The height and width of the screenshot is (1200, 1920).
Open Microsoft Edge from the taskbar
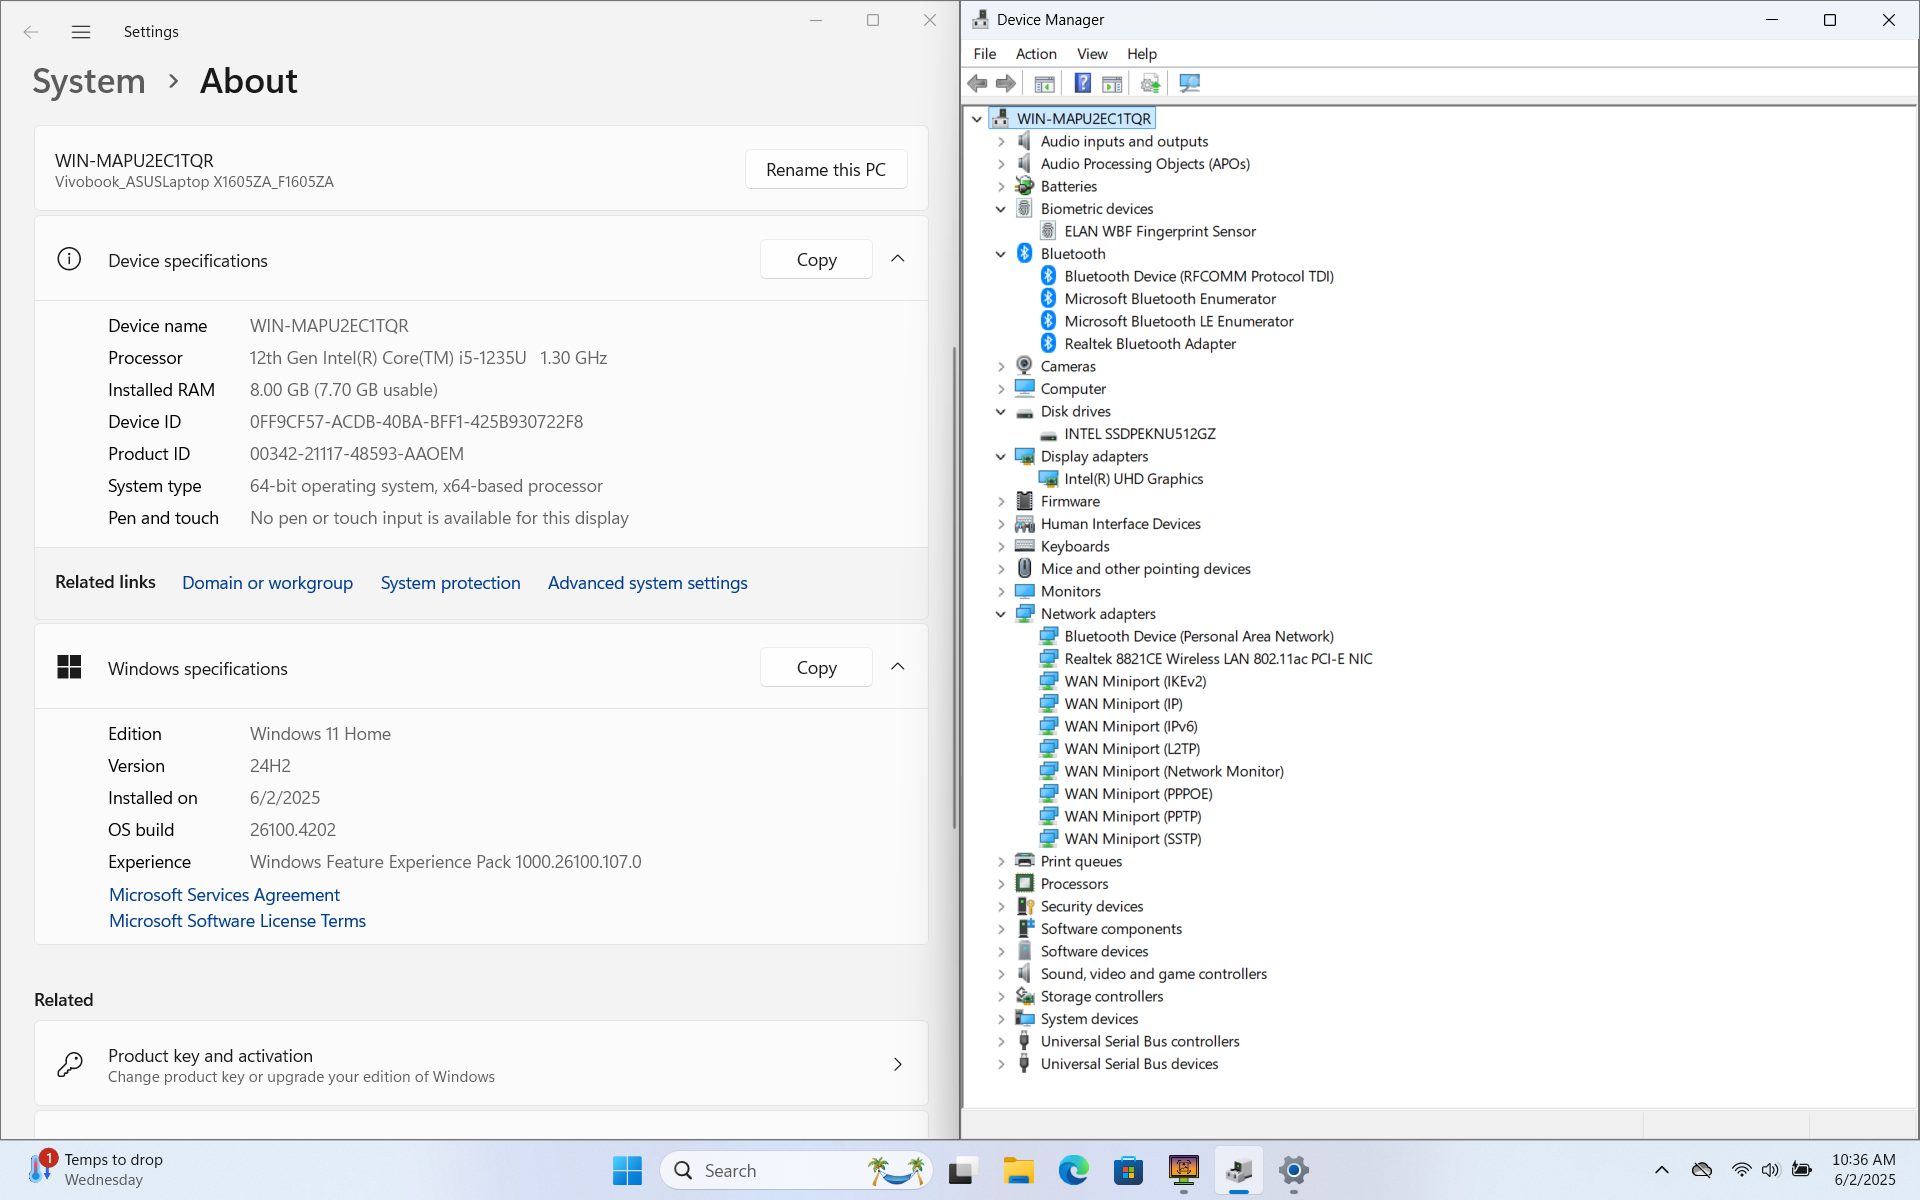[1073, 1170]
